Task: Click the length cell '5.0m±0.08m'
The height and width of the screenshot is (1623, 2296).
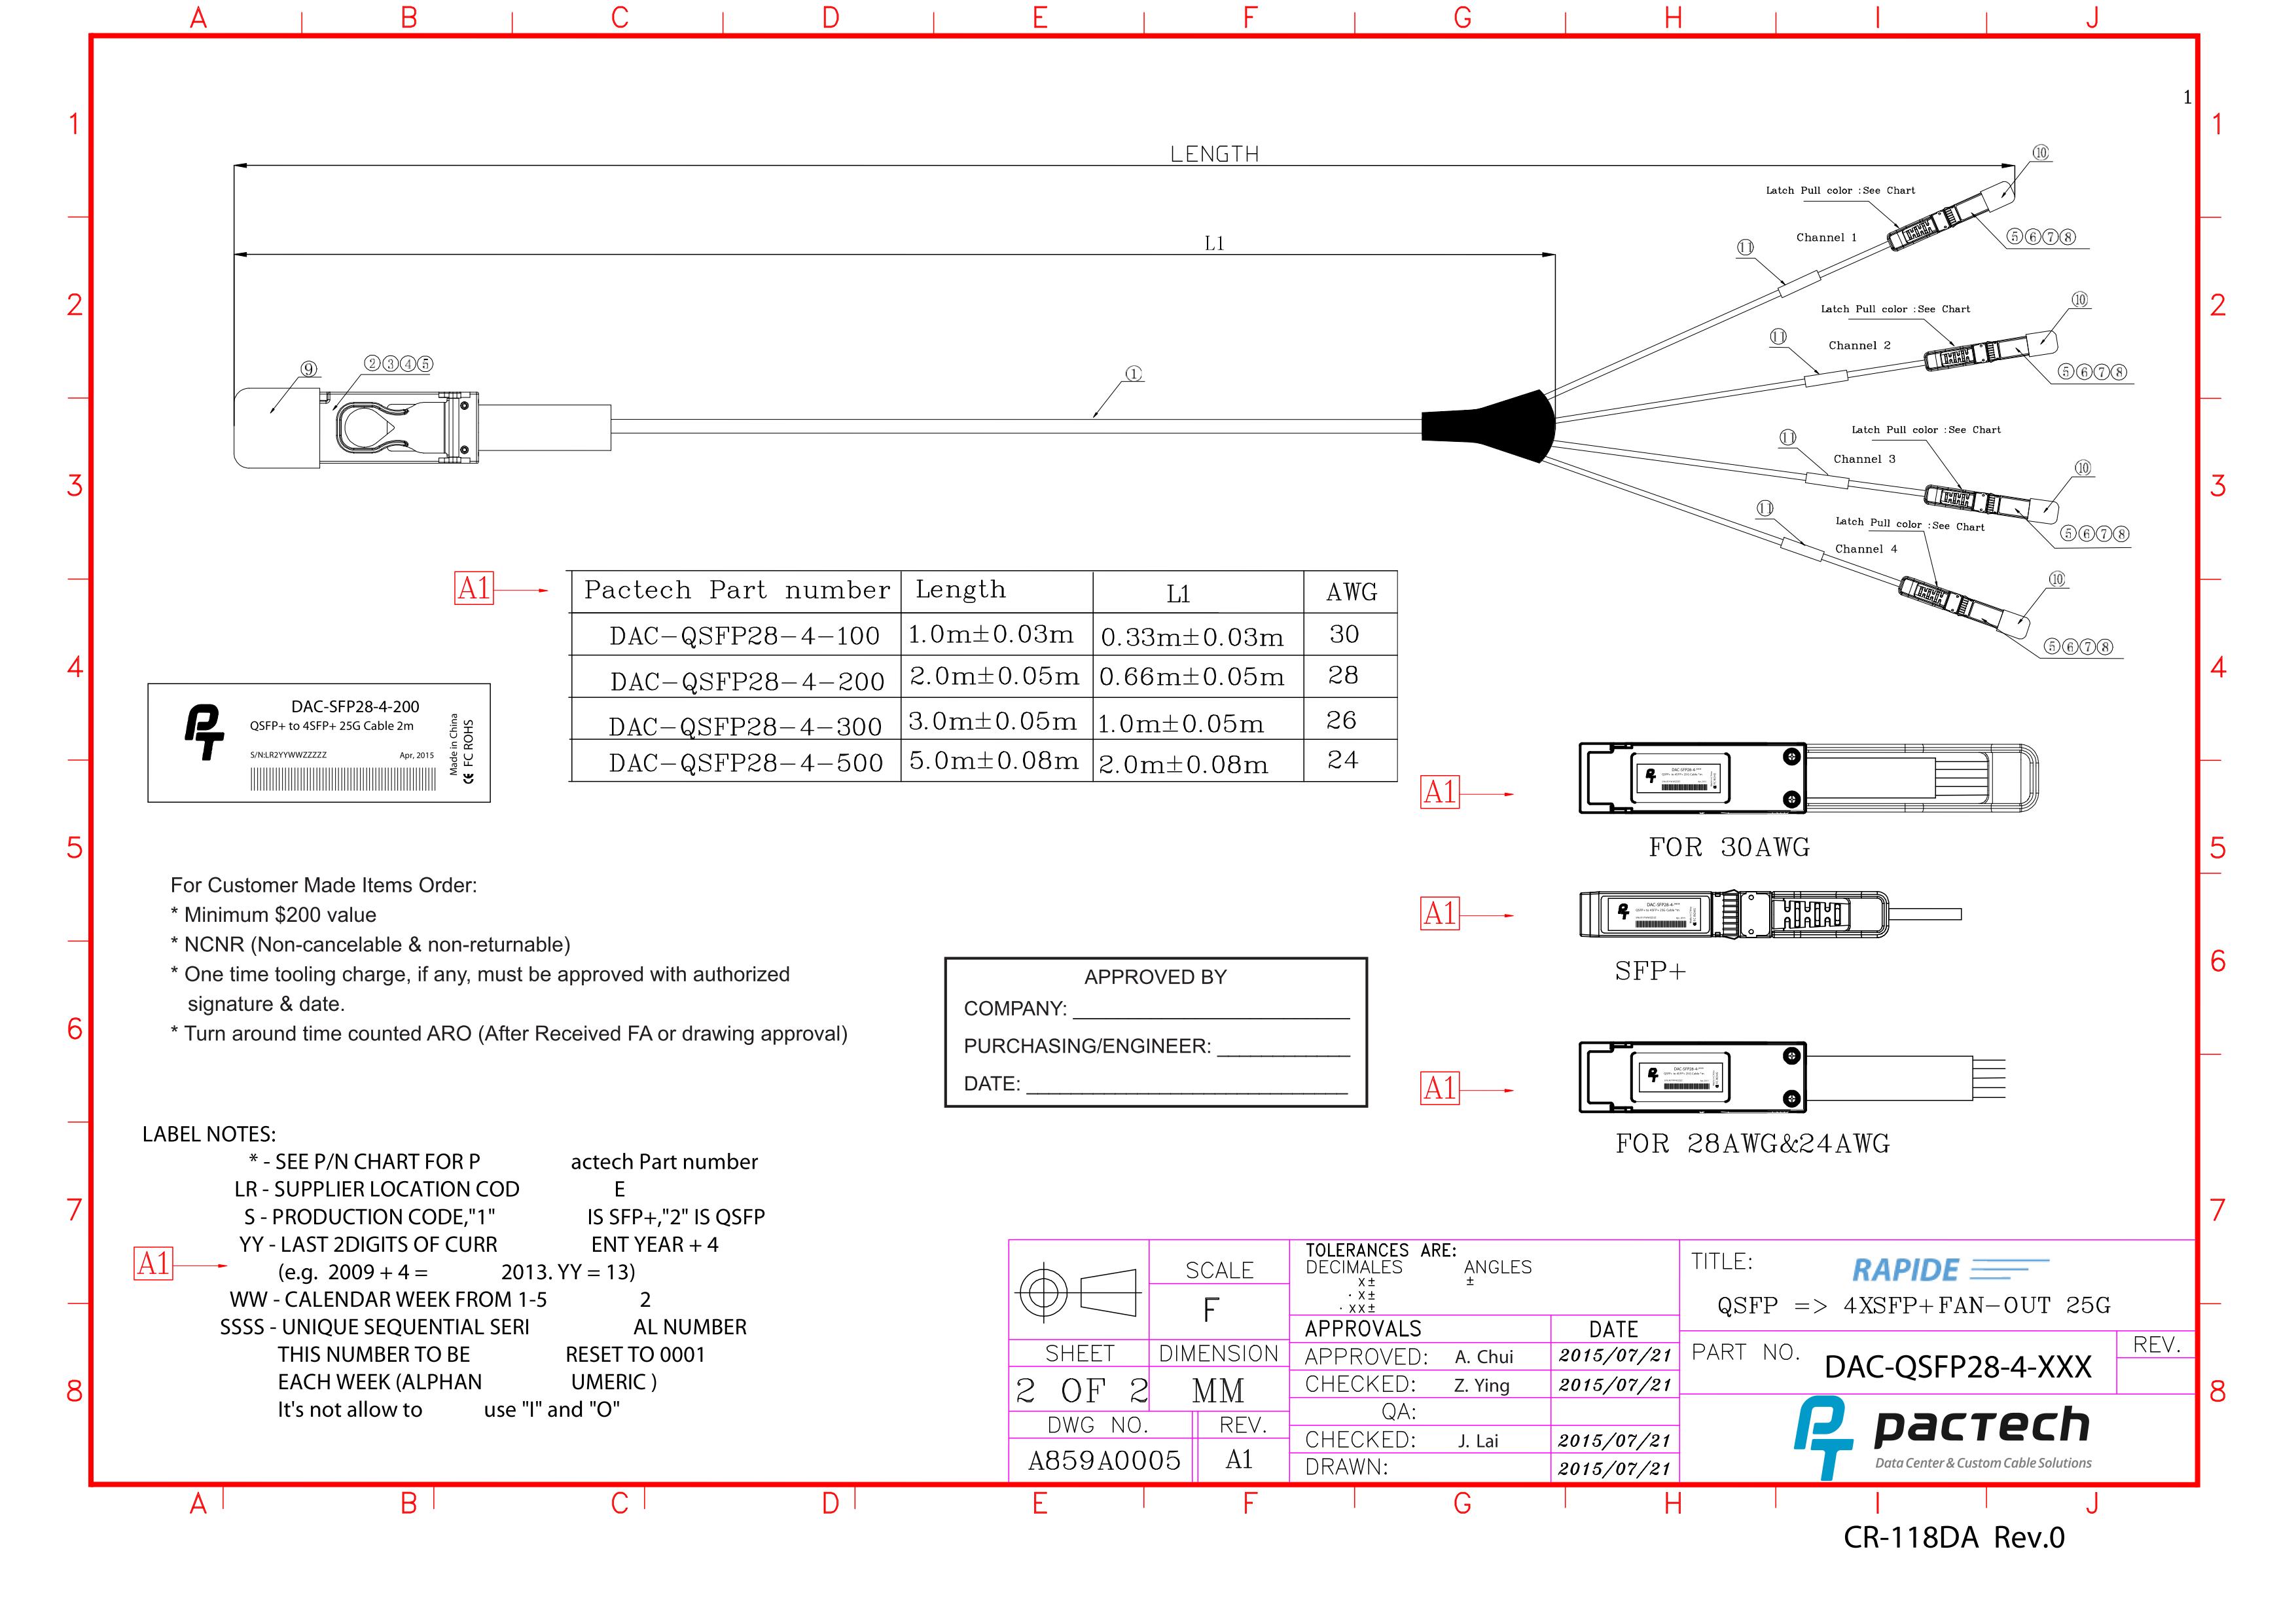Action: [x=994, y=761]
